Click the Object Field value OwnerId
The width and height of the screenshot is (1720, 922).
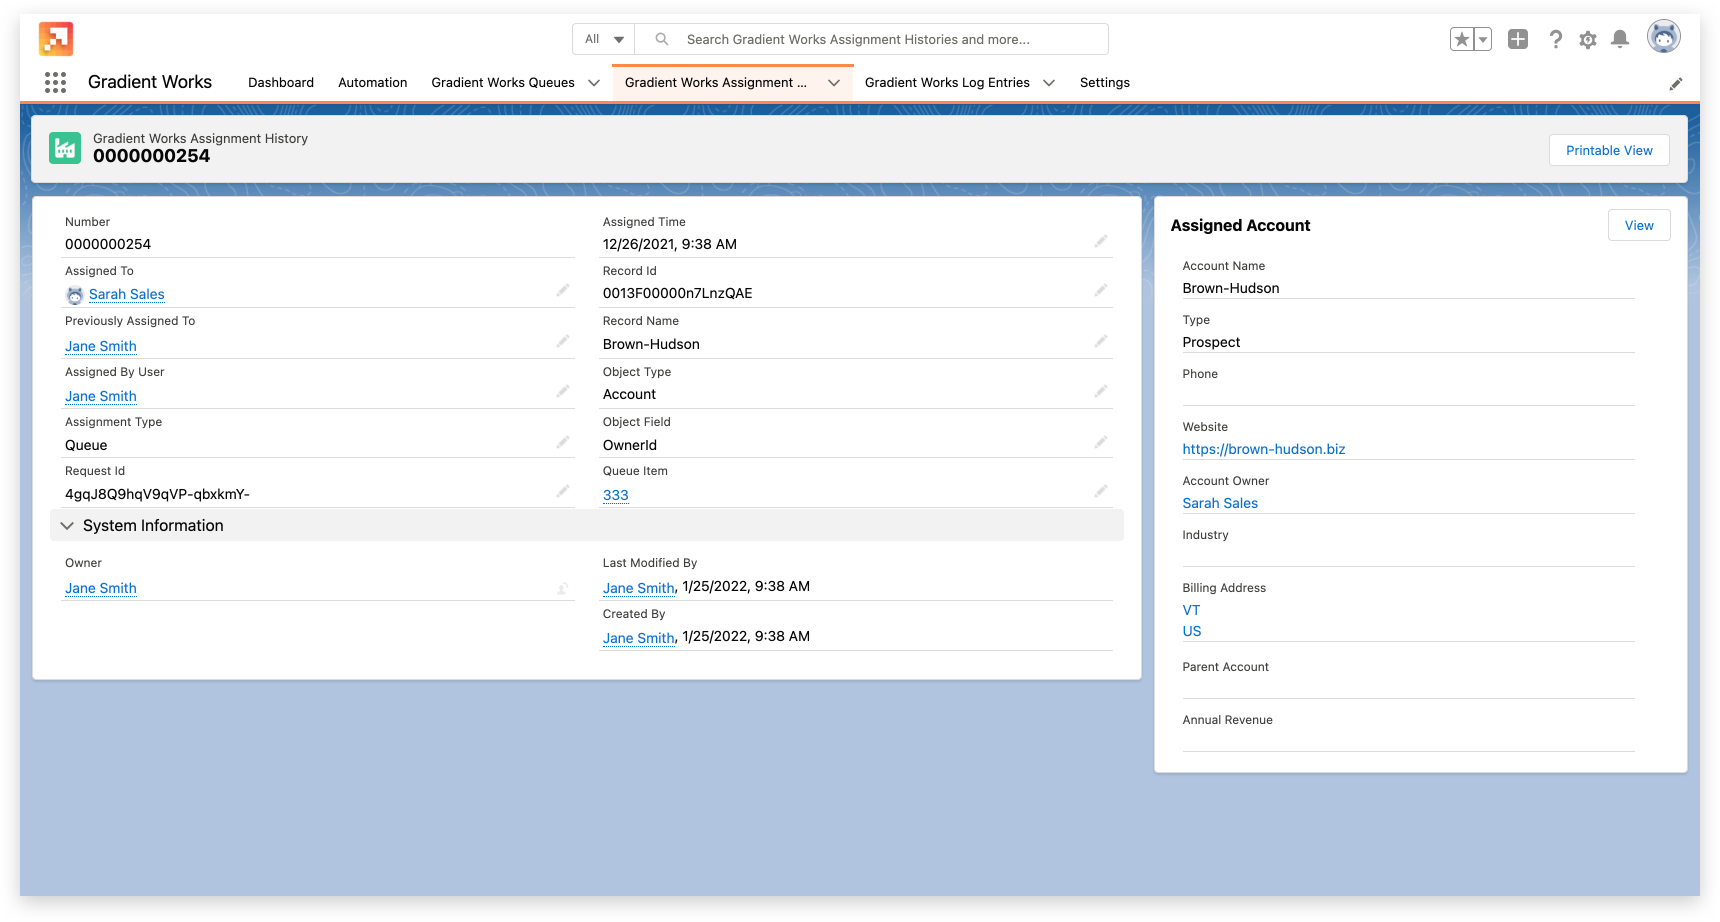point(630,445)
